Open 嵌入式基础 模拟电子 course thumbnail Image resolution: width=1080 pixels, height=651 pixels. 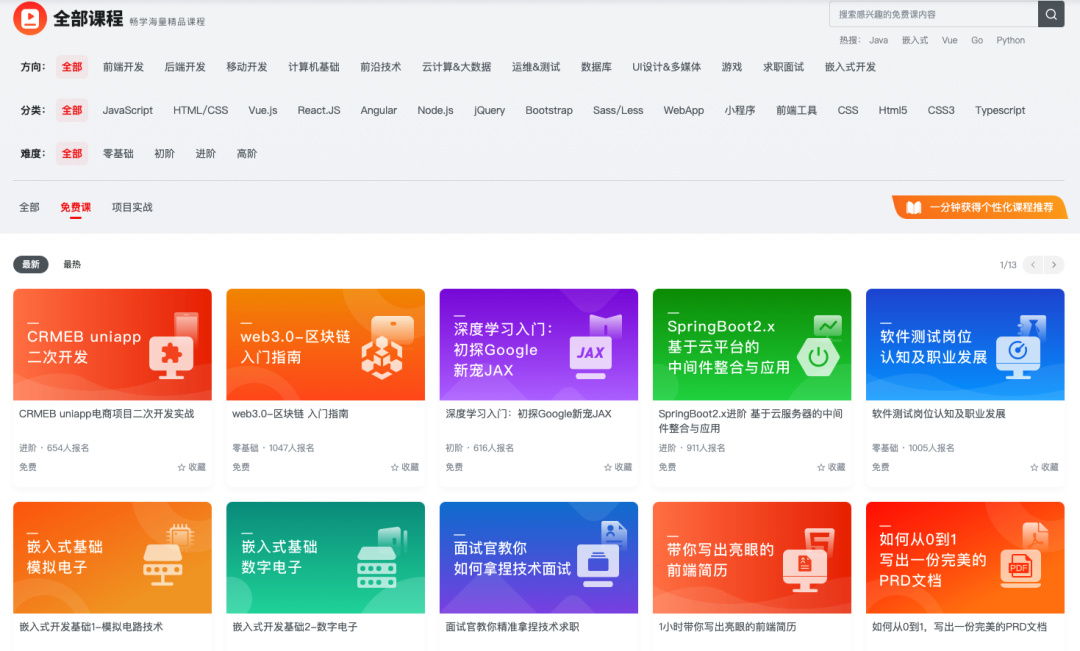coord(112,557)
